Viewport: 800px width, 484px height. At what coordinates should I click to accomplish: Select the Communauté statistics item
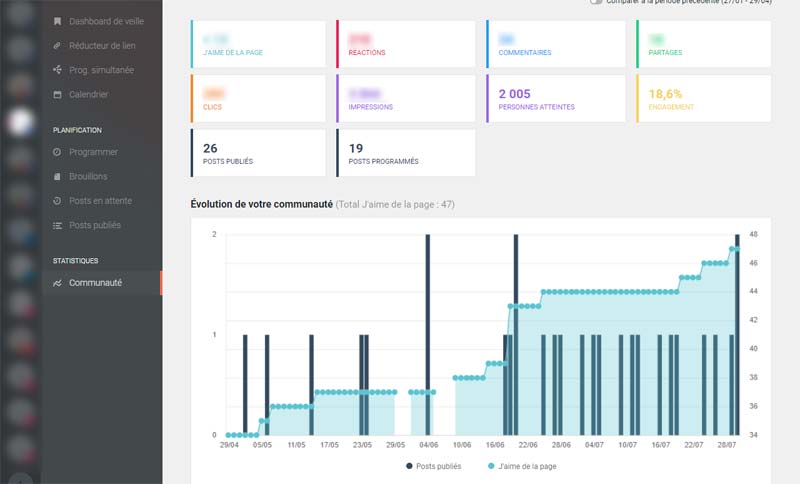pos(102,283)
